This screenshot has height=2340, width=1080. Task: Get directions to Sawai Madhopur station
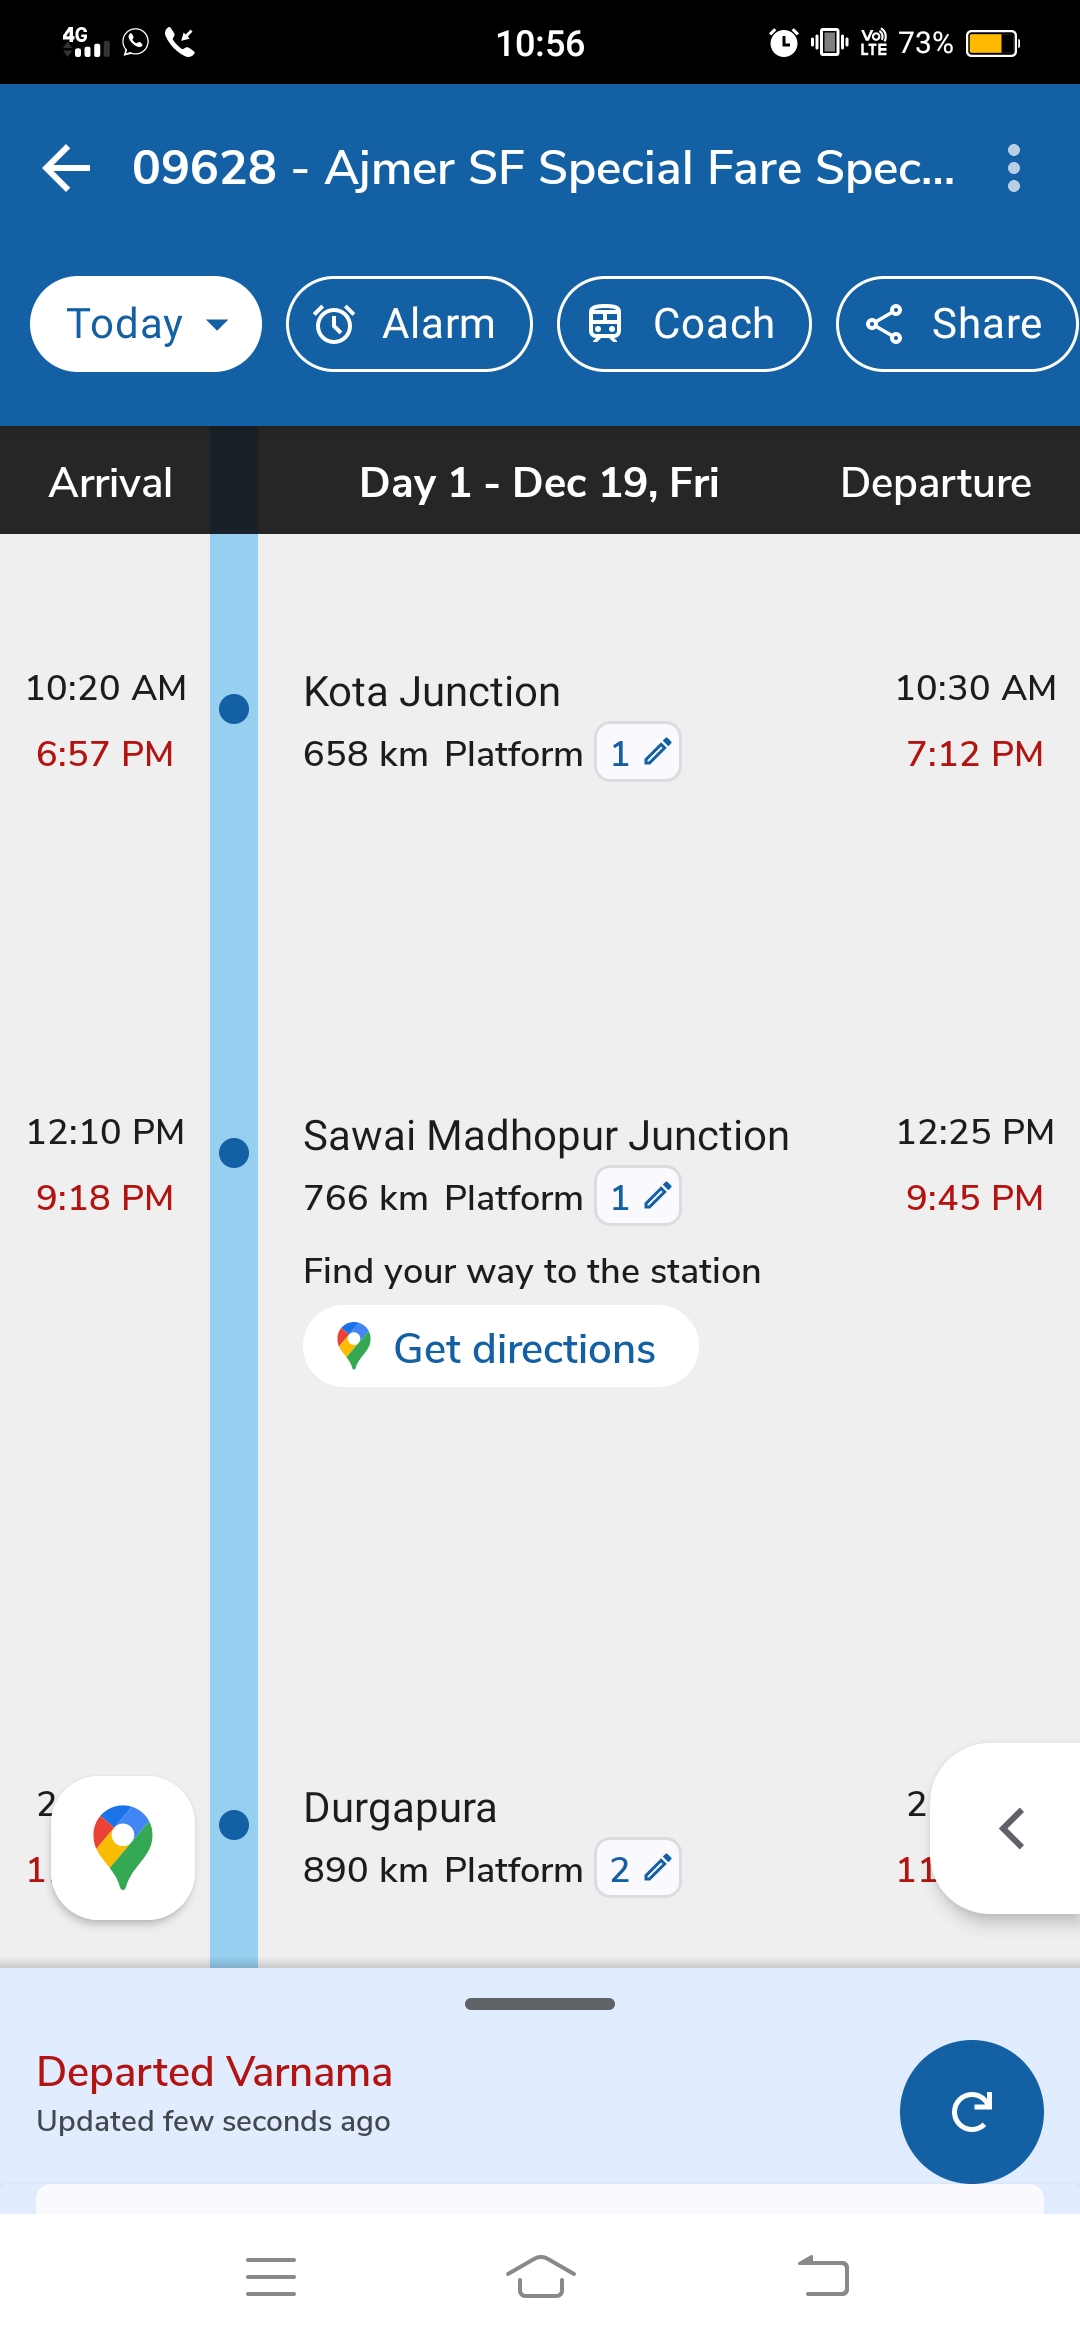point(501,1347)
